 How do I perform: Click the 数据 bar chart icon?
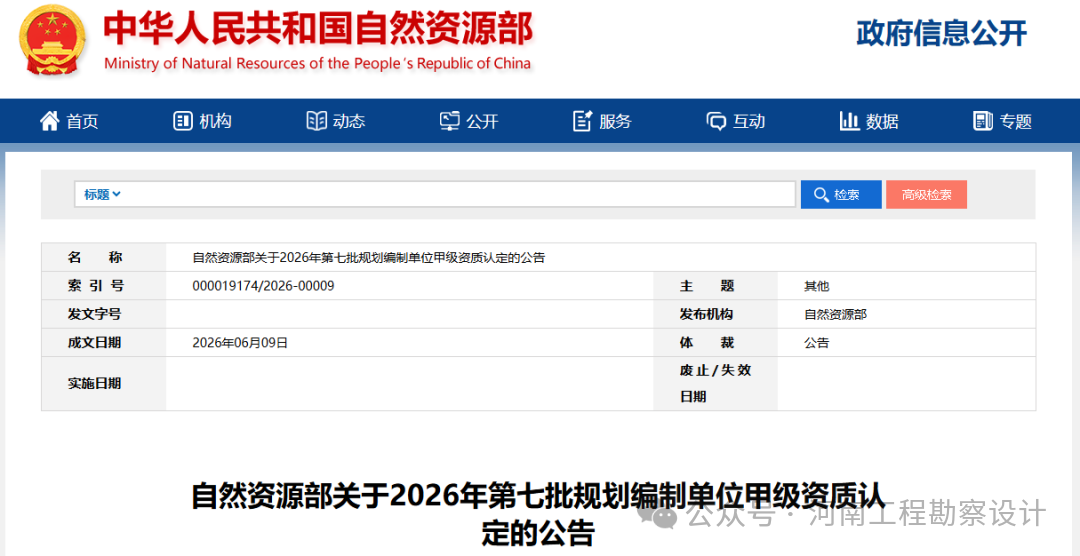pos(849,121)
